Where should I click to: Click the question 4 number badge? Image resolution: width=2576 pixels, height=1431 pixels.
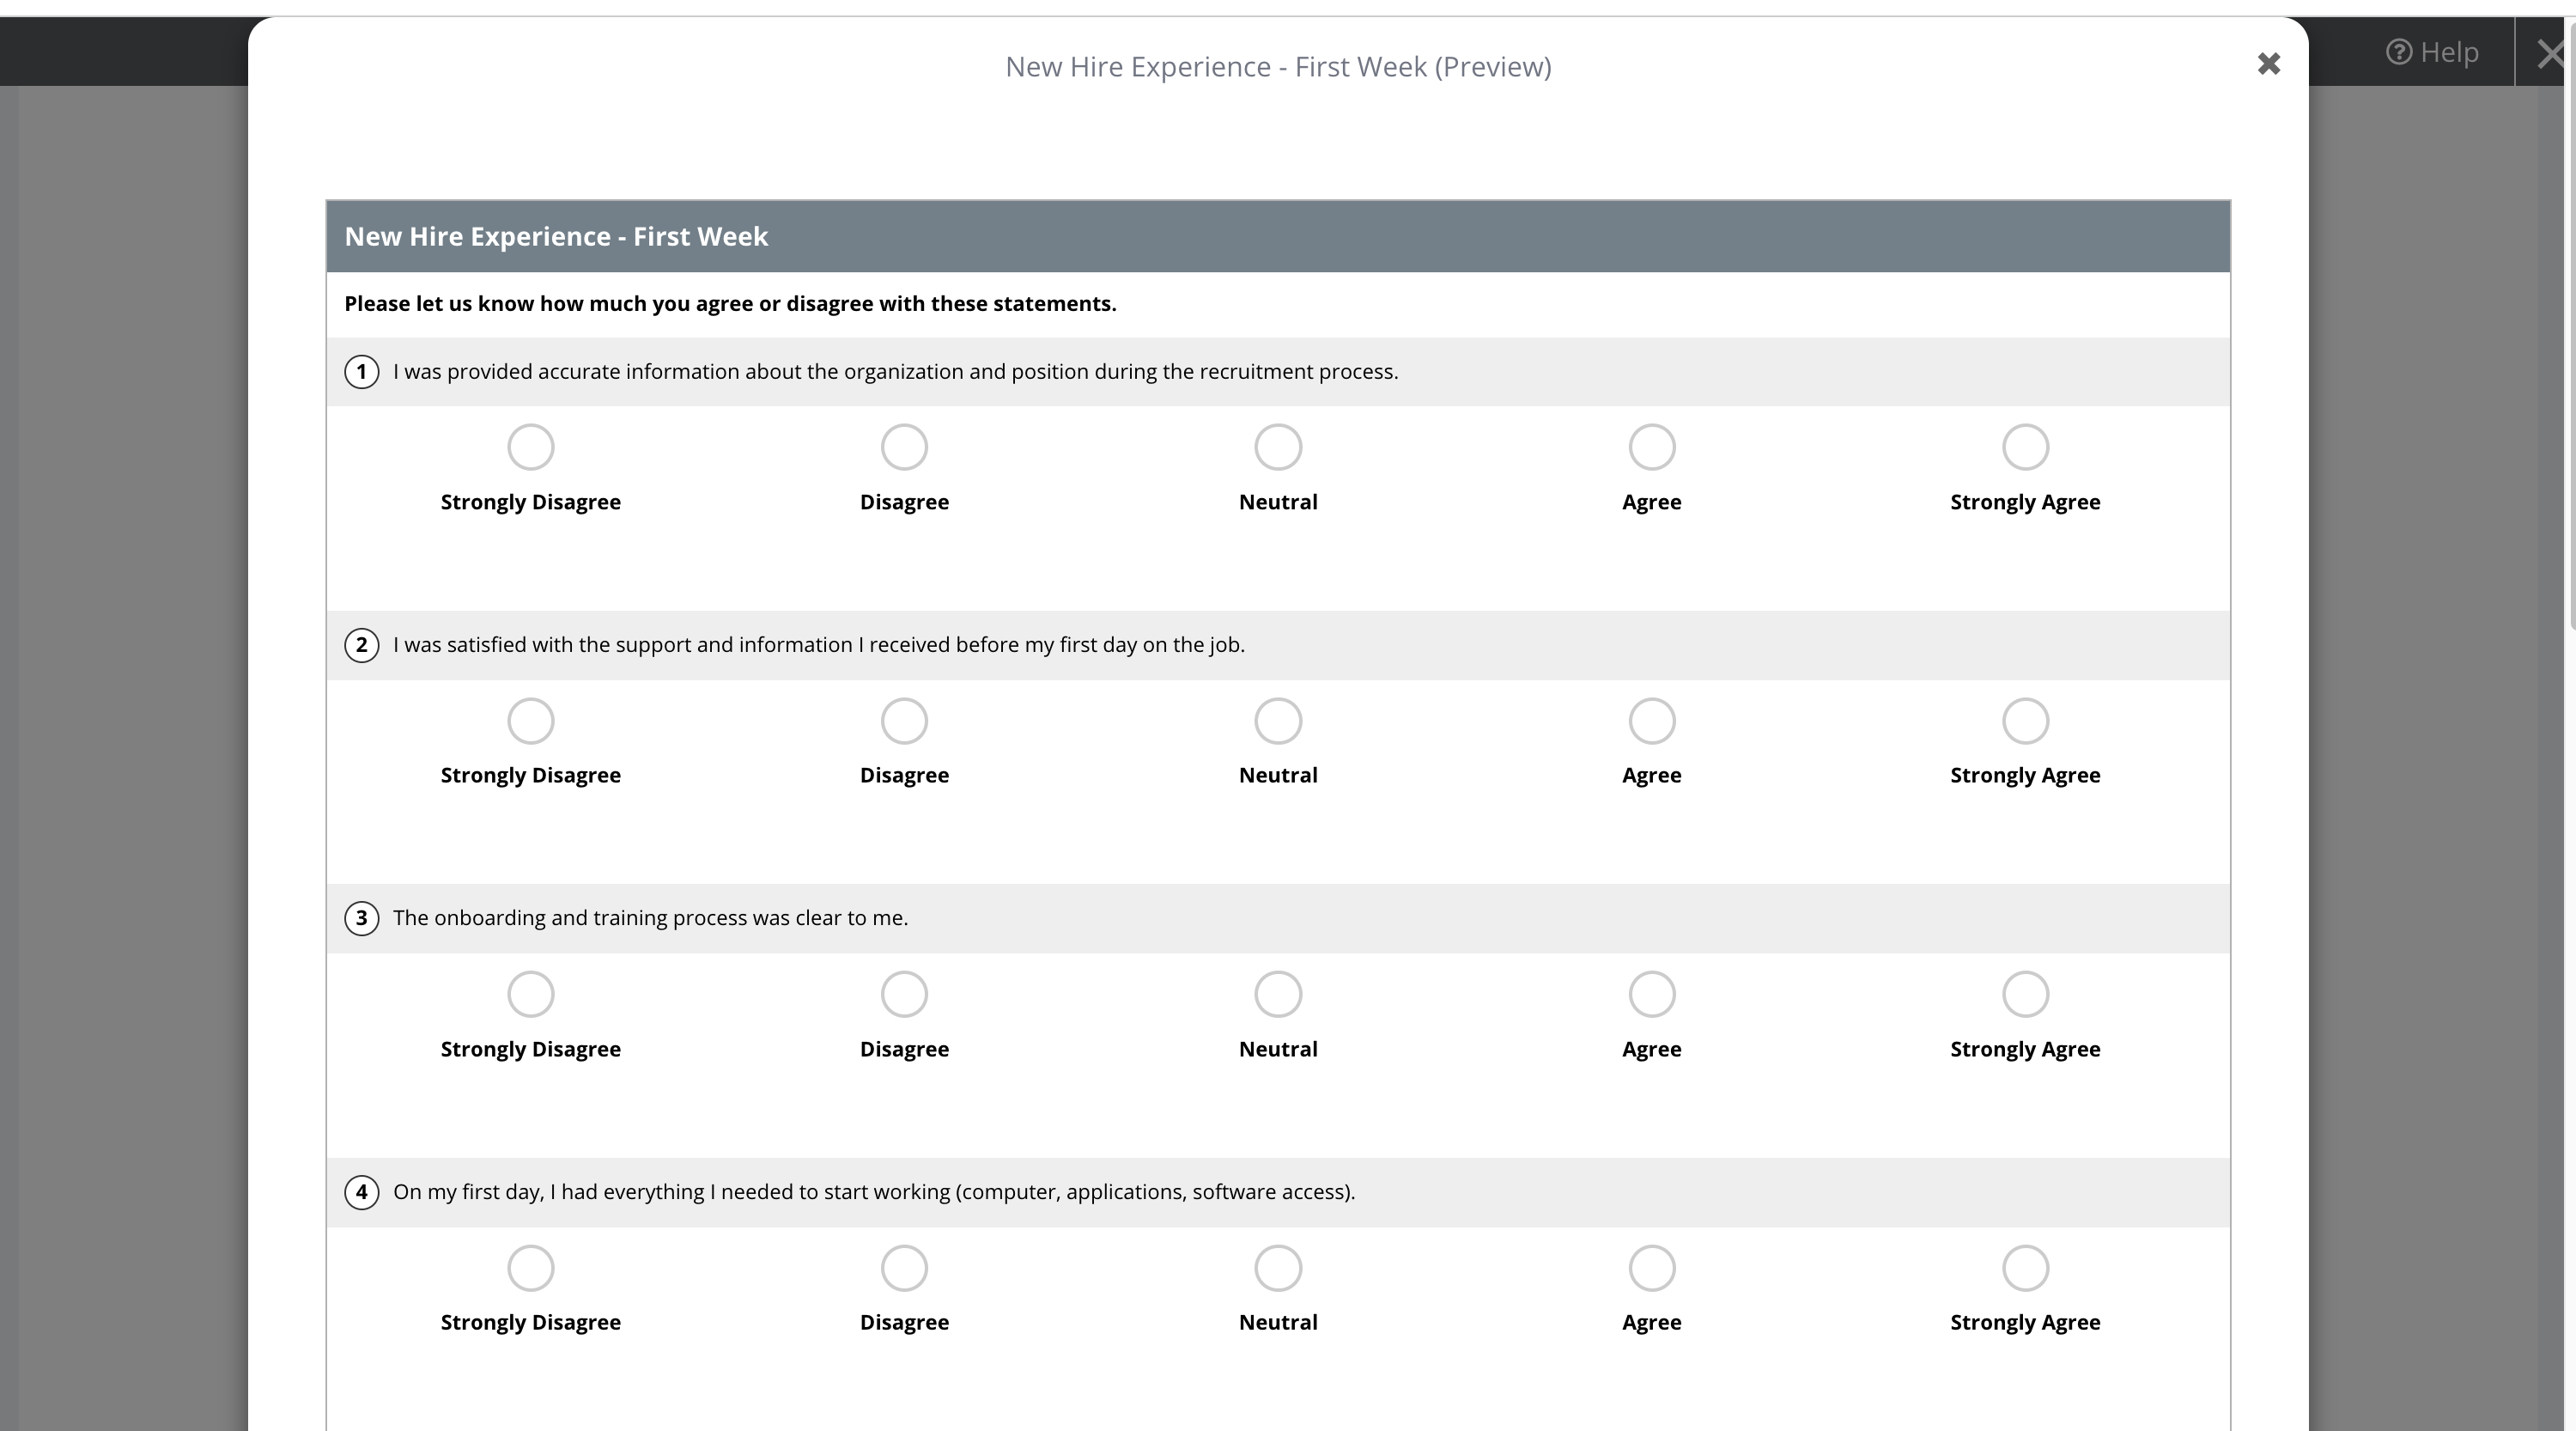pos(361,1192)
